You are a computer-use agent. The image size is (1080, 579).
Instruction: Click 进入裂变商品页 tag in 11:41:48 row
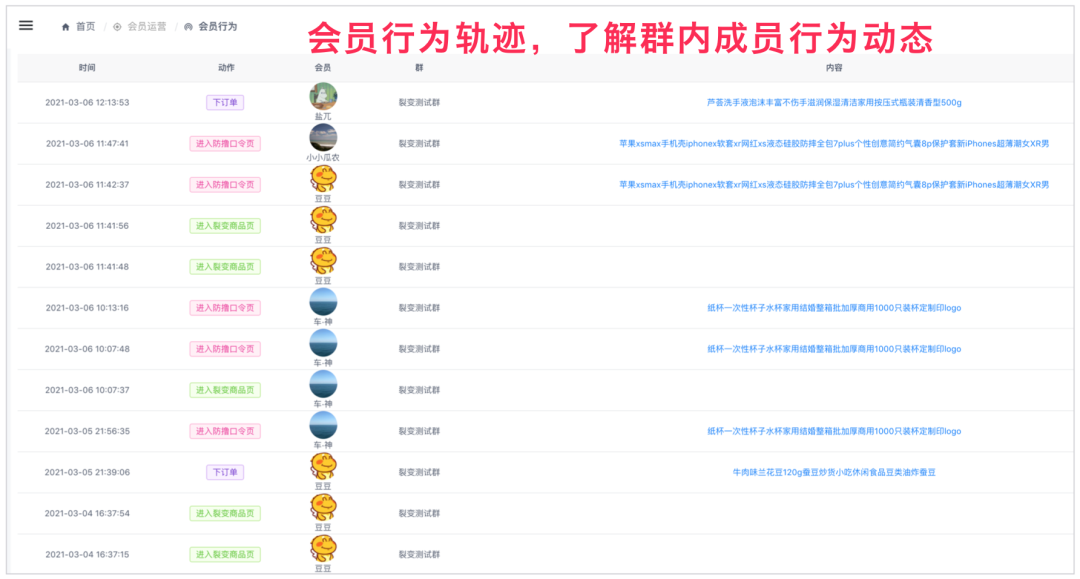click(225, 267)
